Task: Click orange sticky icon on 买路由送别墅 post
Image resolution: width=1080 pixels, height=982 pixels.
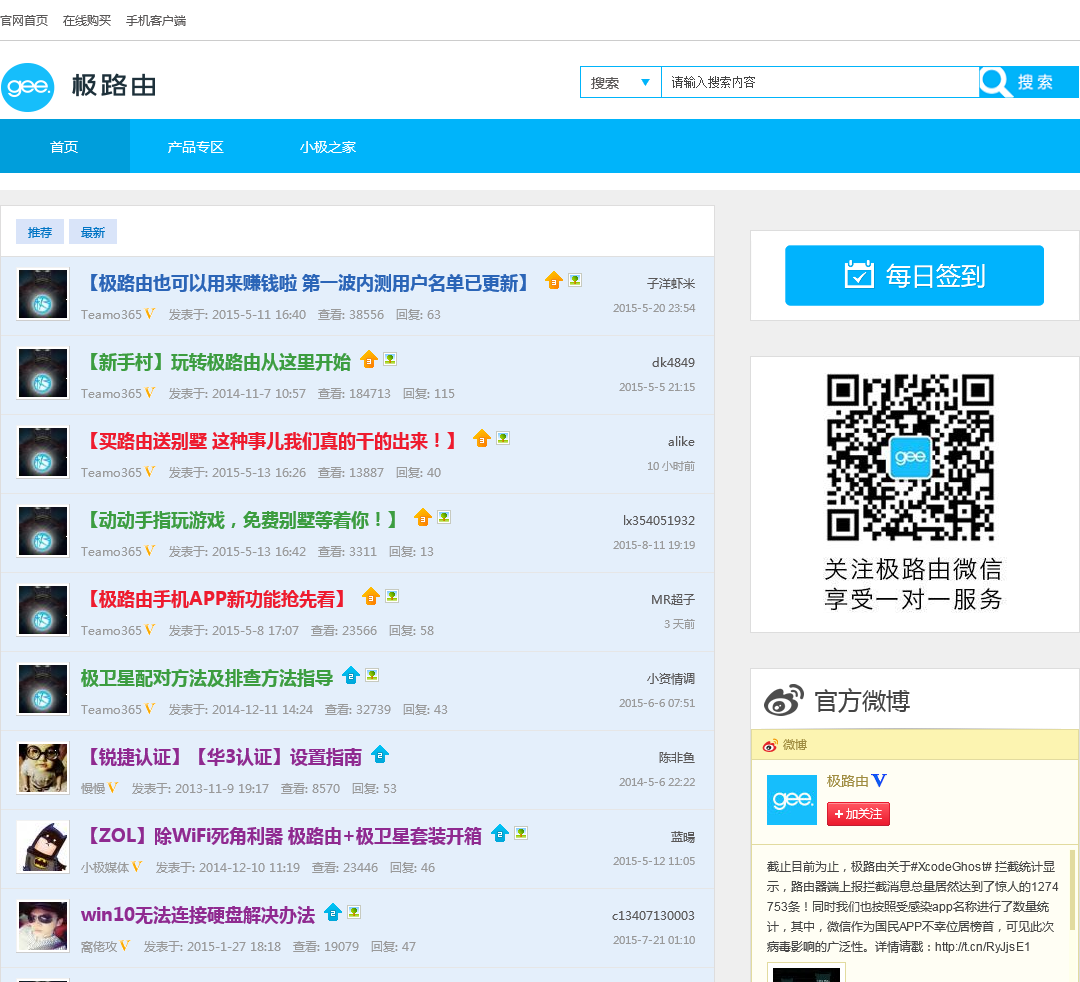Action: coord(482,438)
